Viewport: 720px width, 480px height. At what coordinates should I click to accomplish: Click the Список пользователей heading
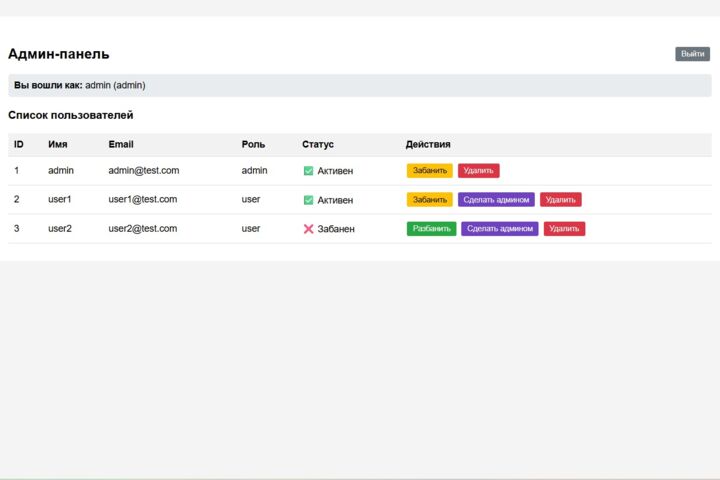click(x=71, y=115)
